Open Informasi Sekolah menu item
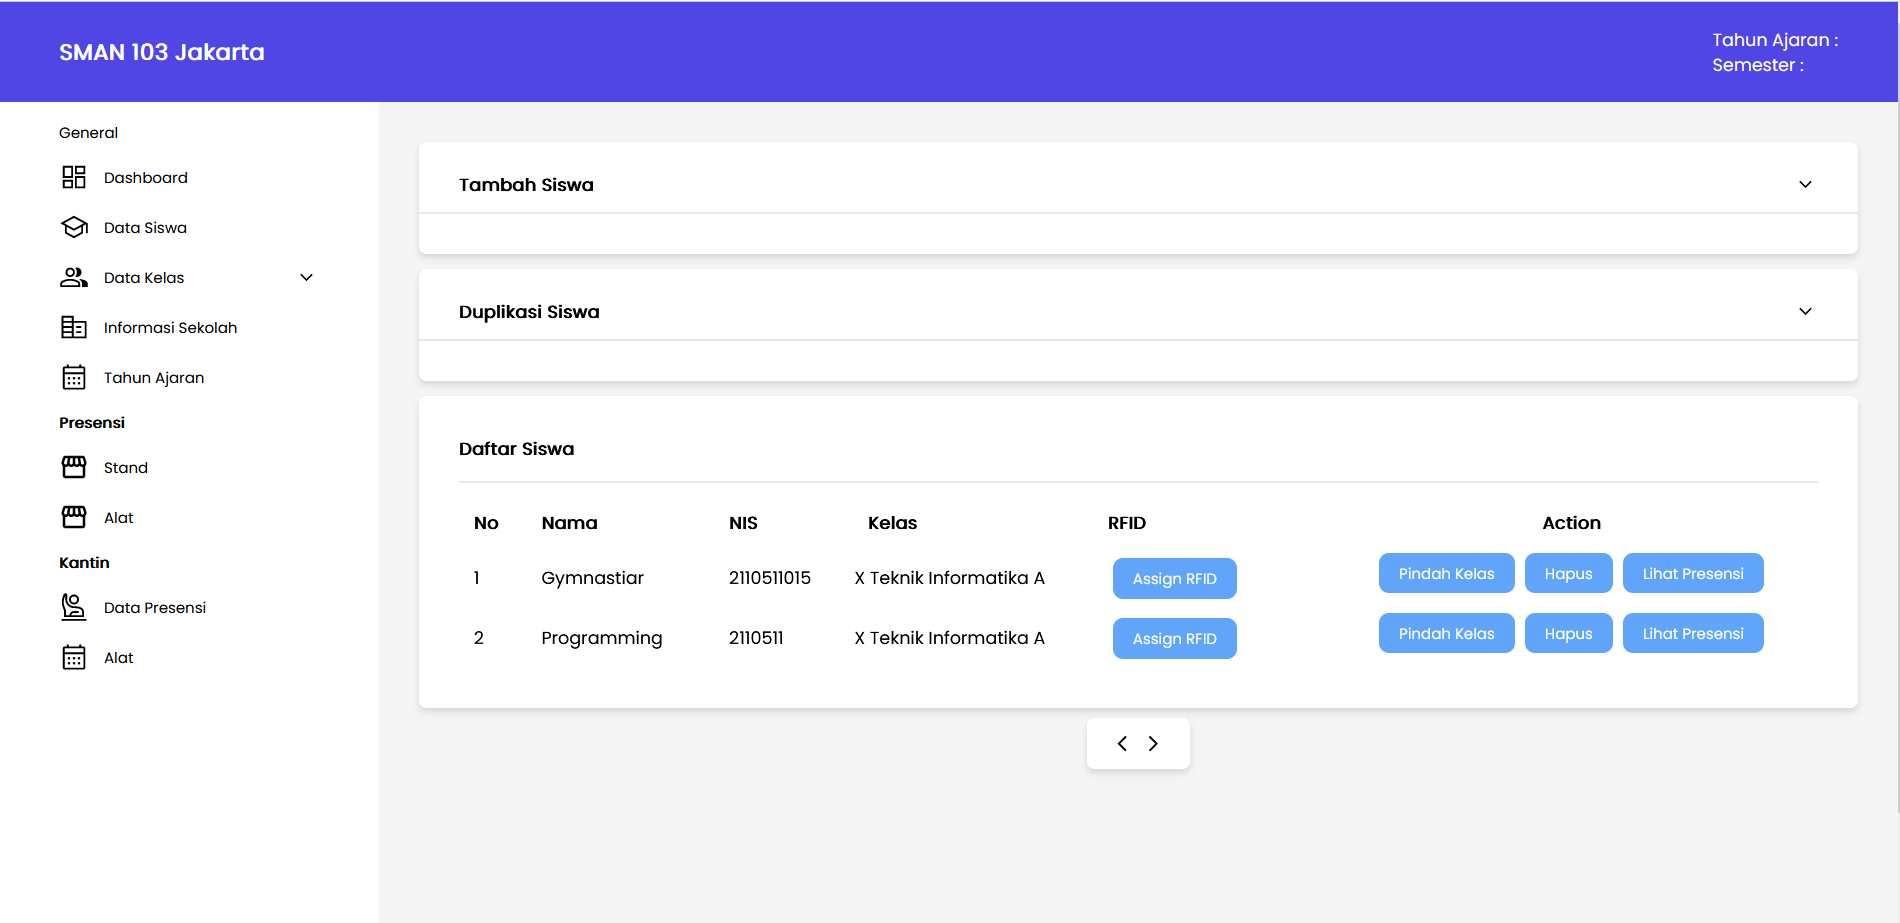 pos(170,327)
